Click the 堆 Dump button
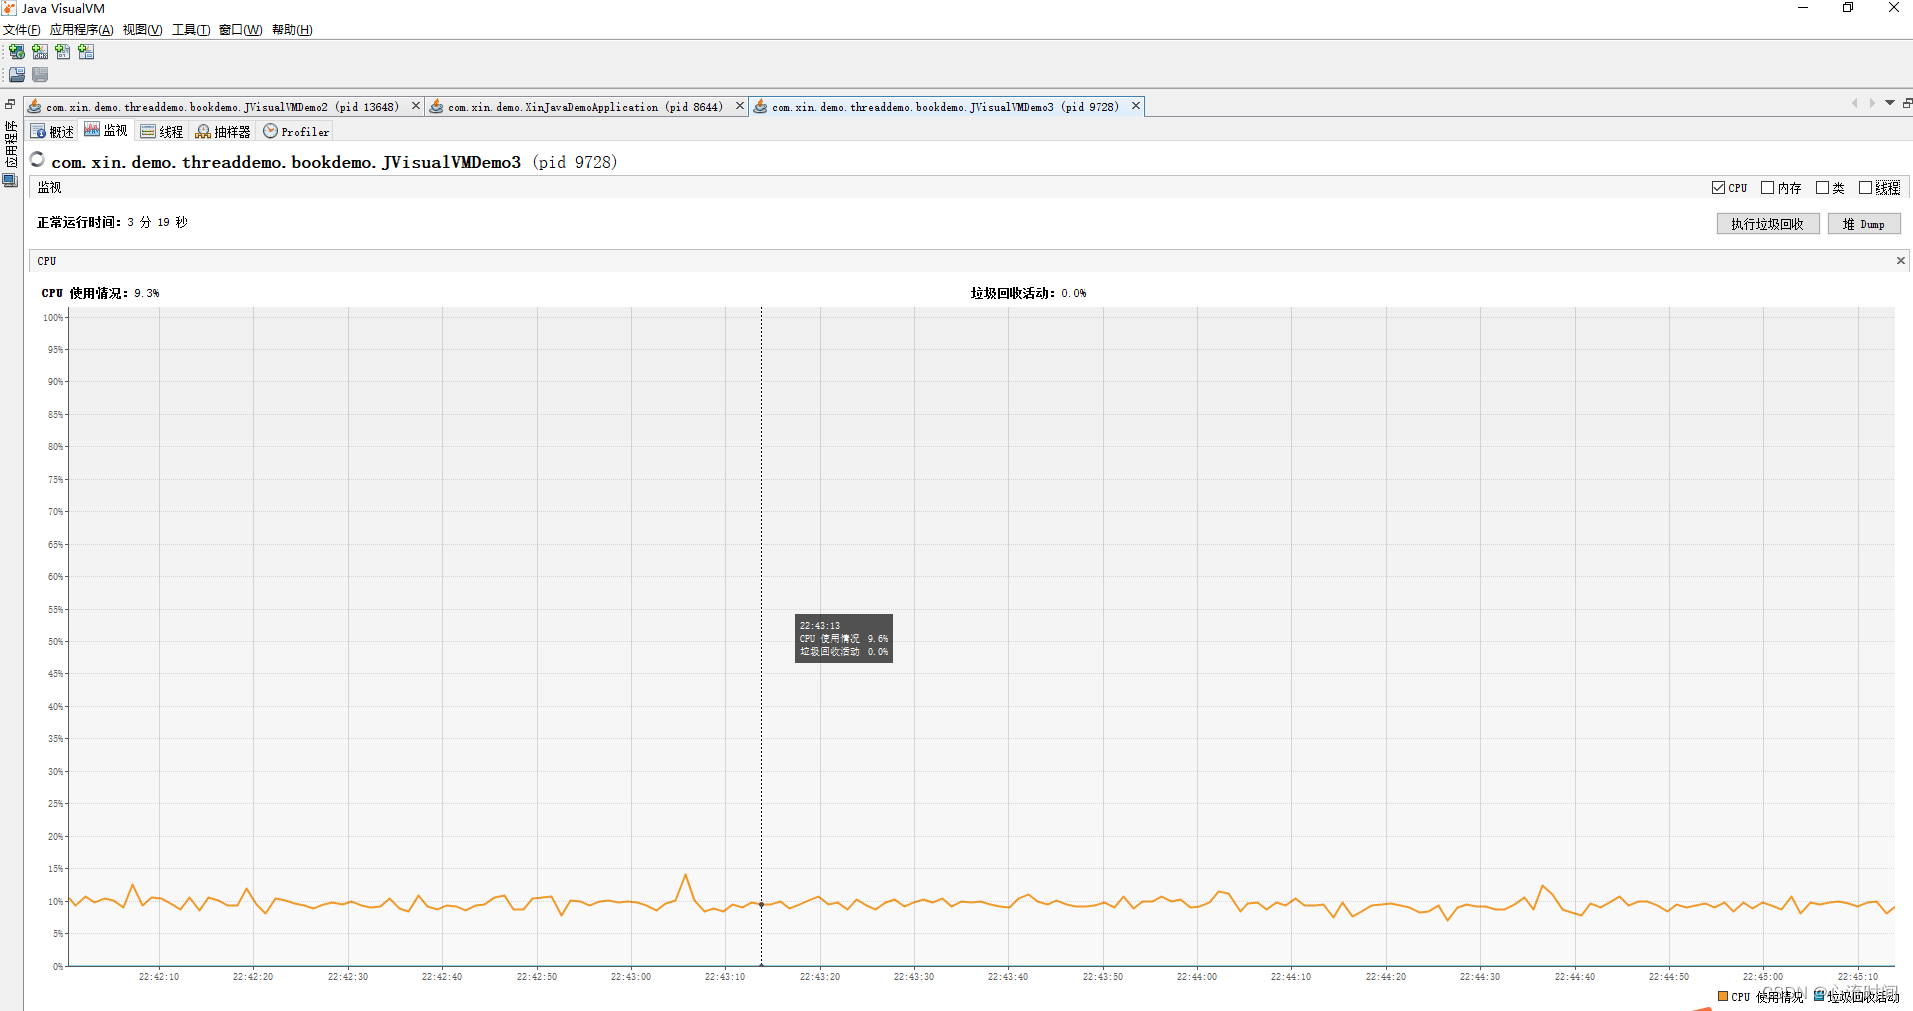Viewport: 1913px width, 1011px height. click(1864, 224)
